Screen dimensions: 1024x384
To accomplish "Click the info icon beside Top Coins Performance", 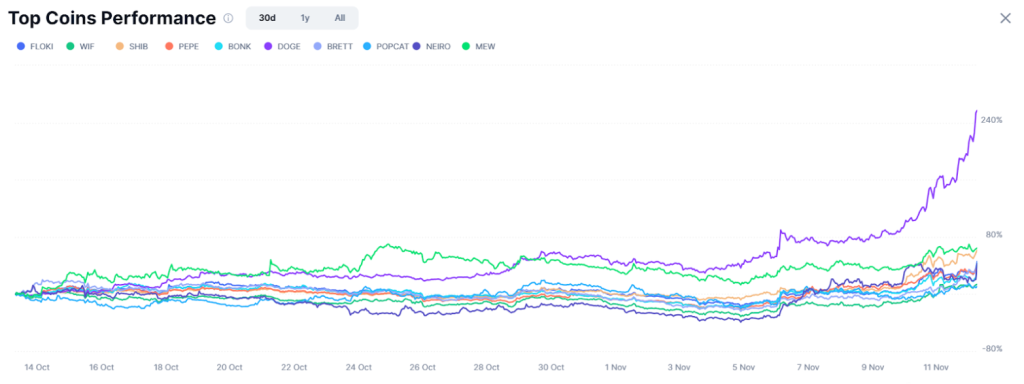I will pos(228,18).
